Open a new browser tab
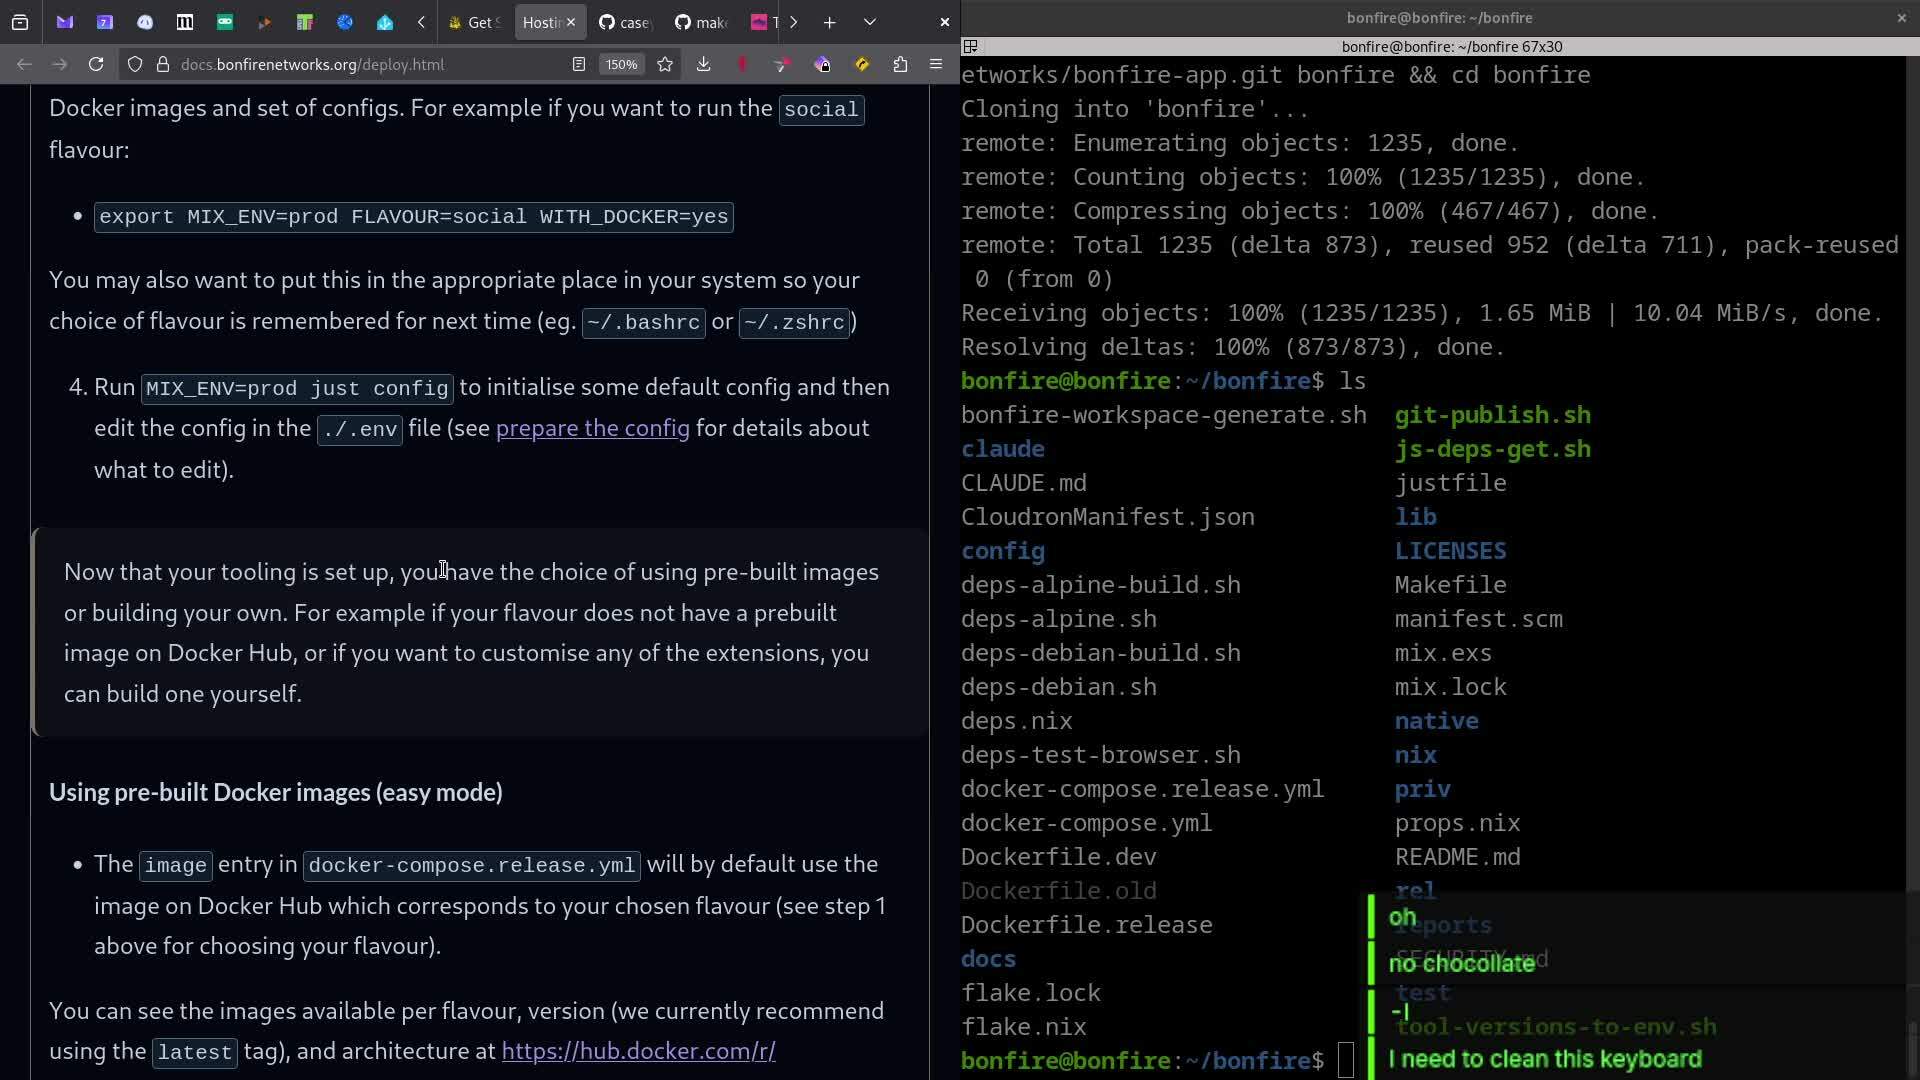1920x1080 pixels. pyautogui.click(x=829, y=22)
